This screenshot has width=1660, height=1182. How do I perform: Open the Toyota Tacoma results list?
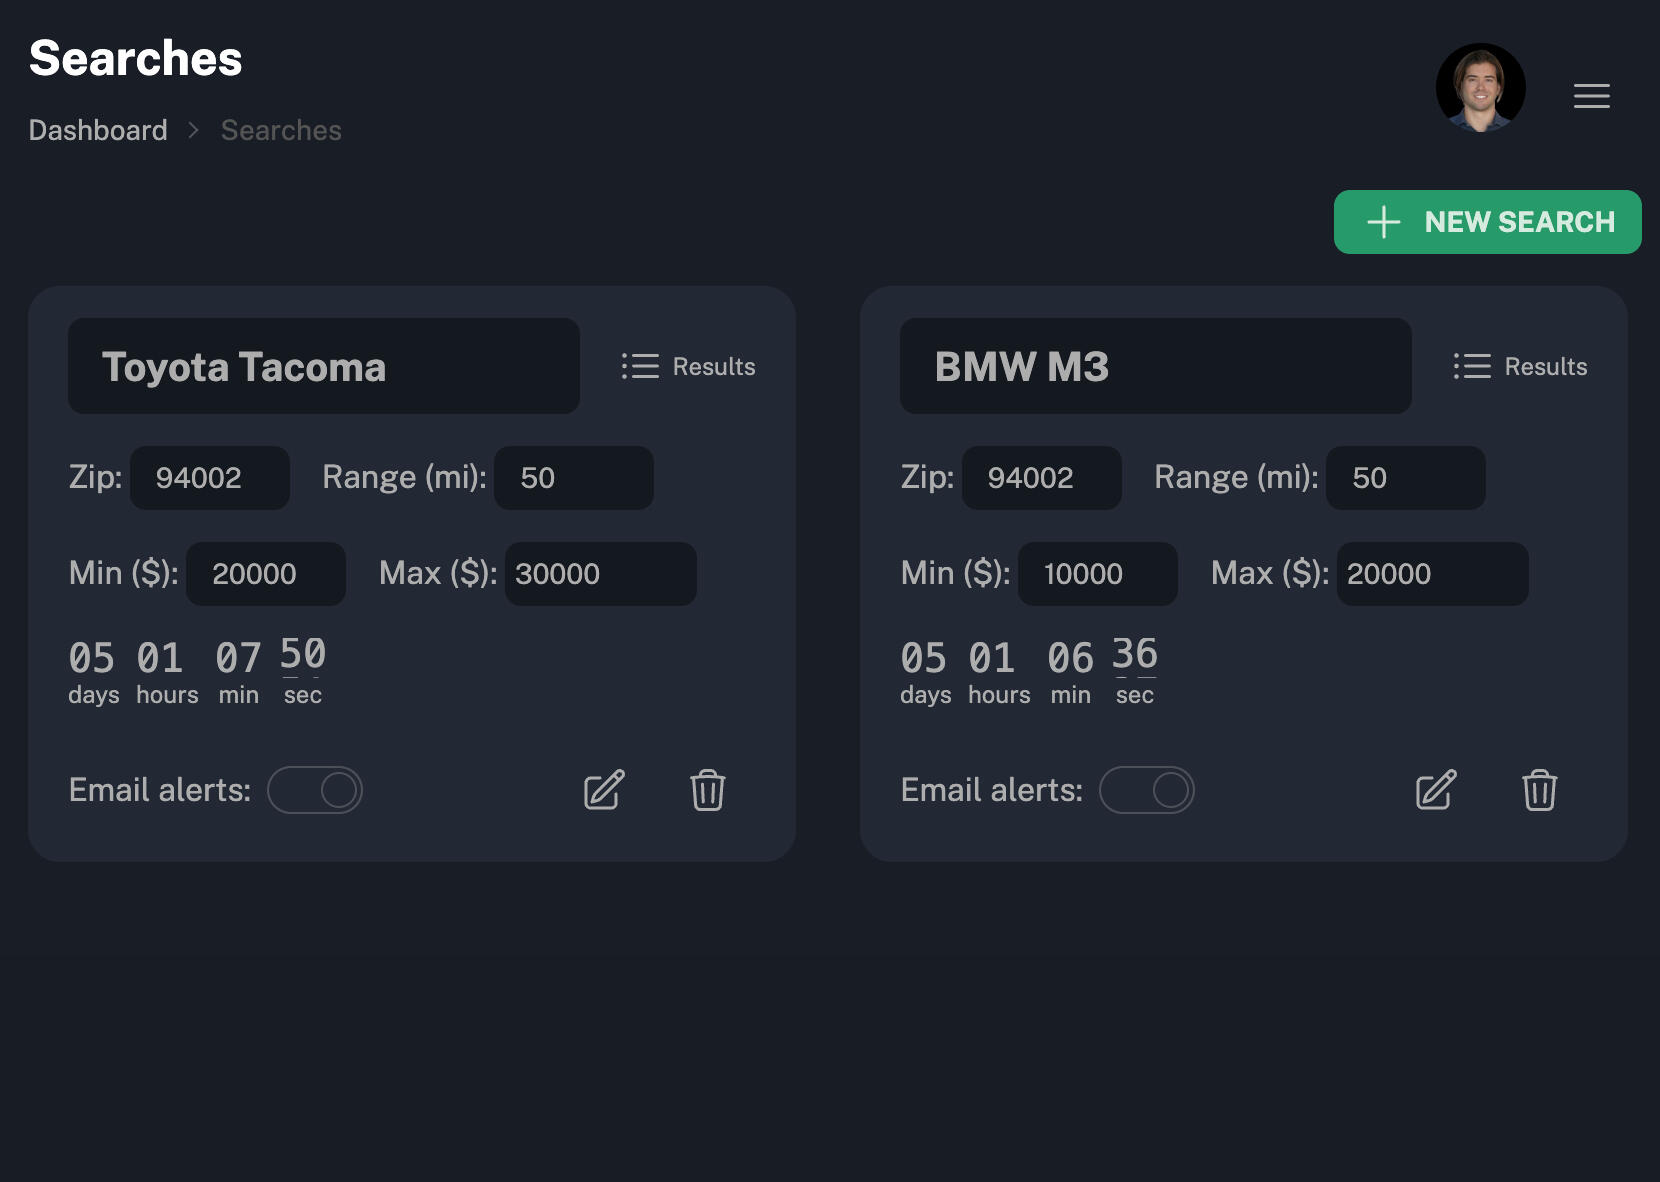coord(688,366)
